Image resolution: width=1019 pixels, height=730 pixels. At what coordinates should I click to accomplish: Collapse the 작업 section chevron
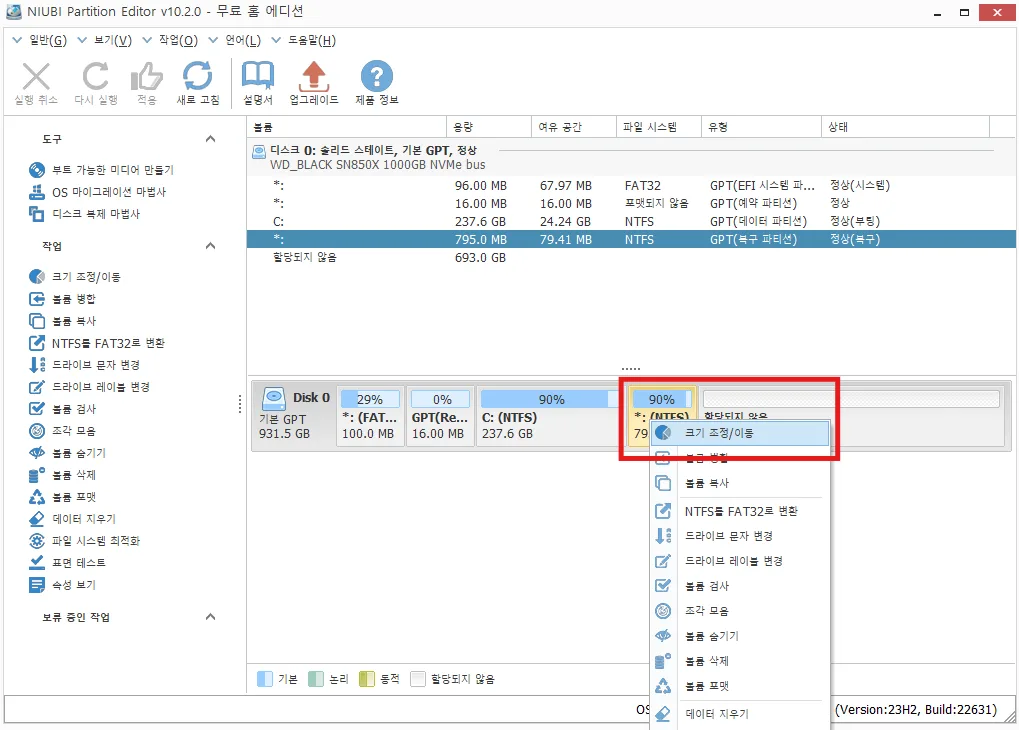pos(210,246)
